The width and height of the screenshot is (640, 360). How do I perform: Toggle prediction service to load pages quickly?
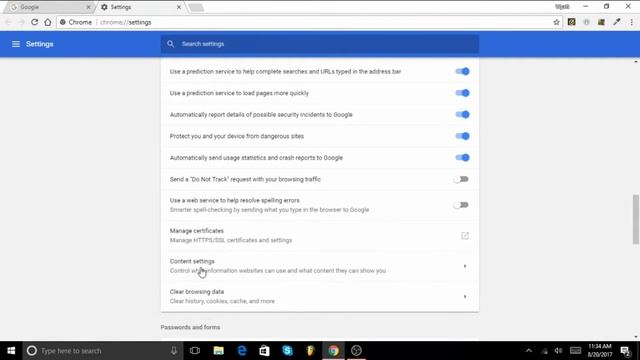(462, 93)
